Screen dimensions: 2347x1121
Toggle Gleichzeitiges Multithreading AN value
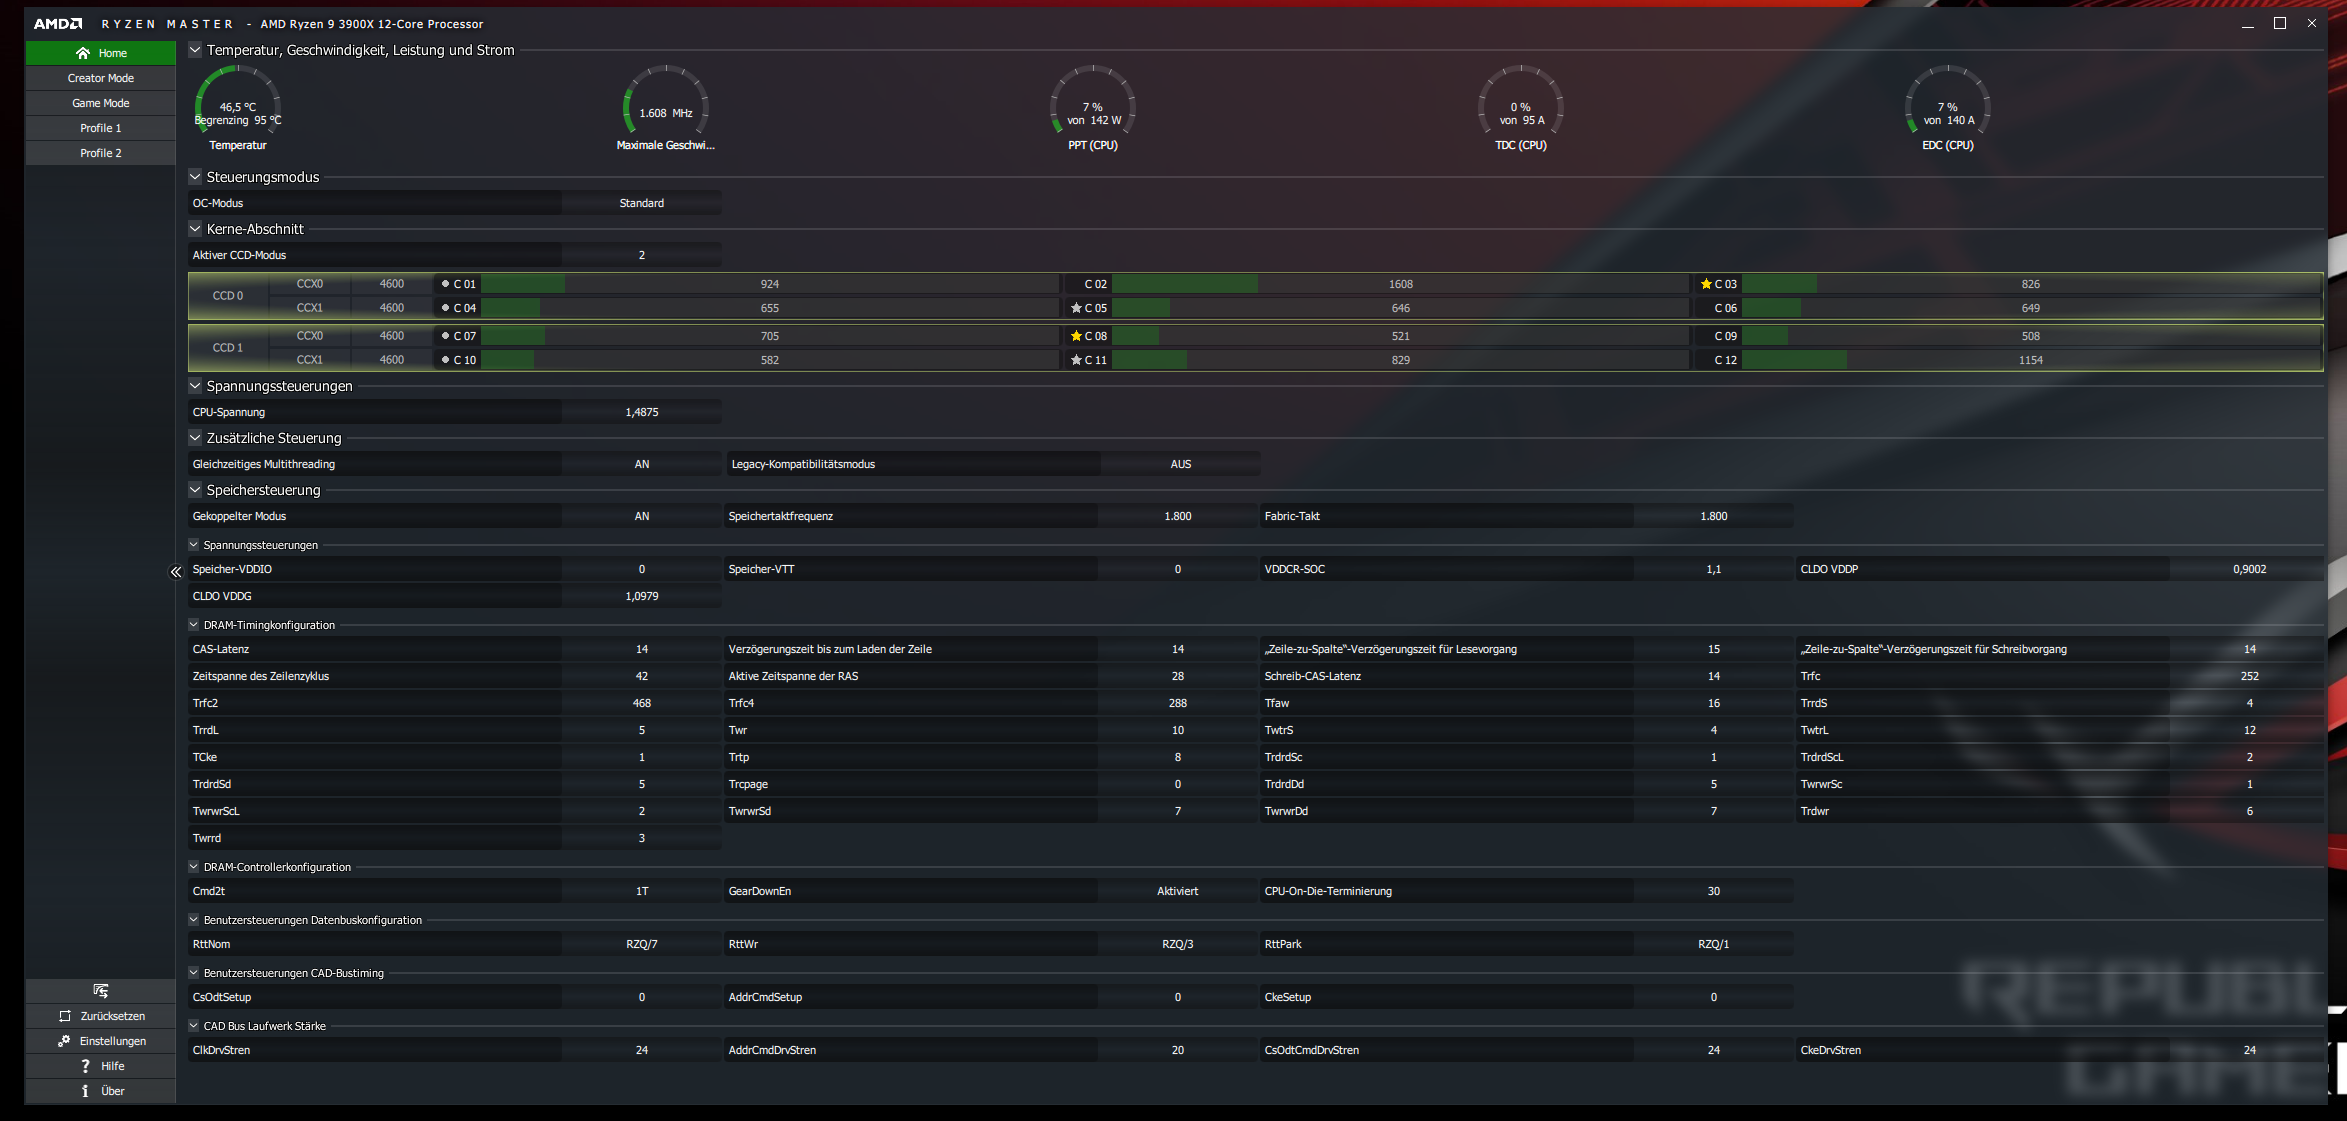point(641,464)
